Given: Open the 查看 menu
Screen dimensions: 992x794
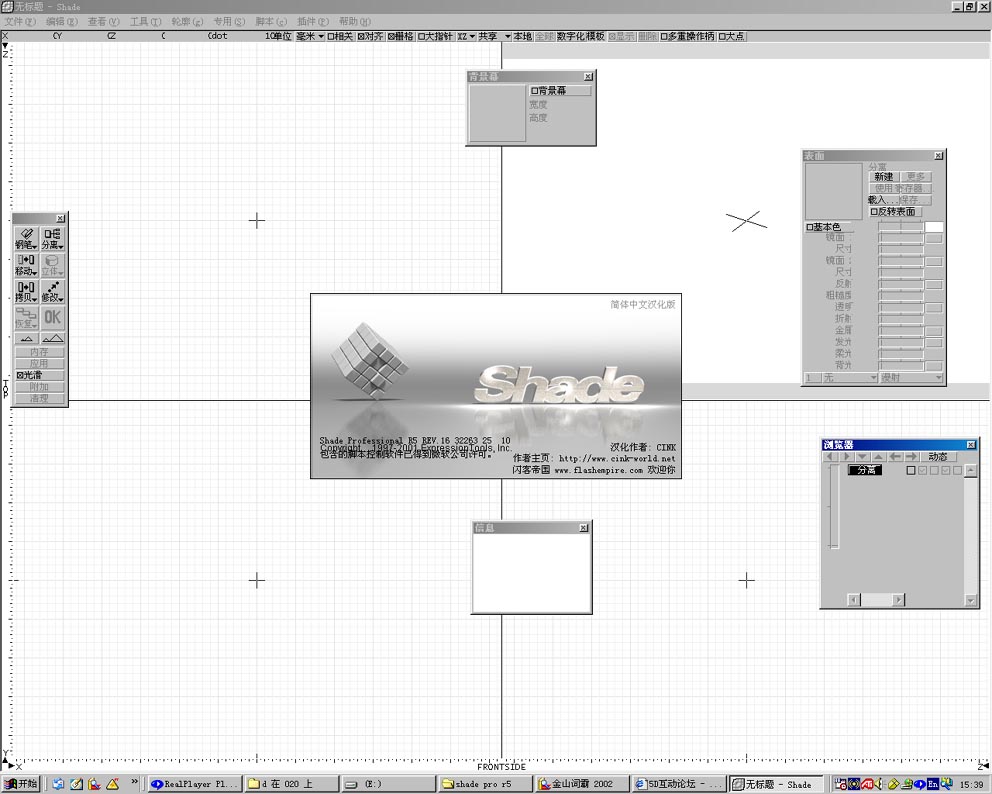Looking at the screenshot, I should tap(104, 22).
